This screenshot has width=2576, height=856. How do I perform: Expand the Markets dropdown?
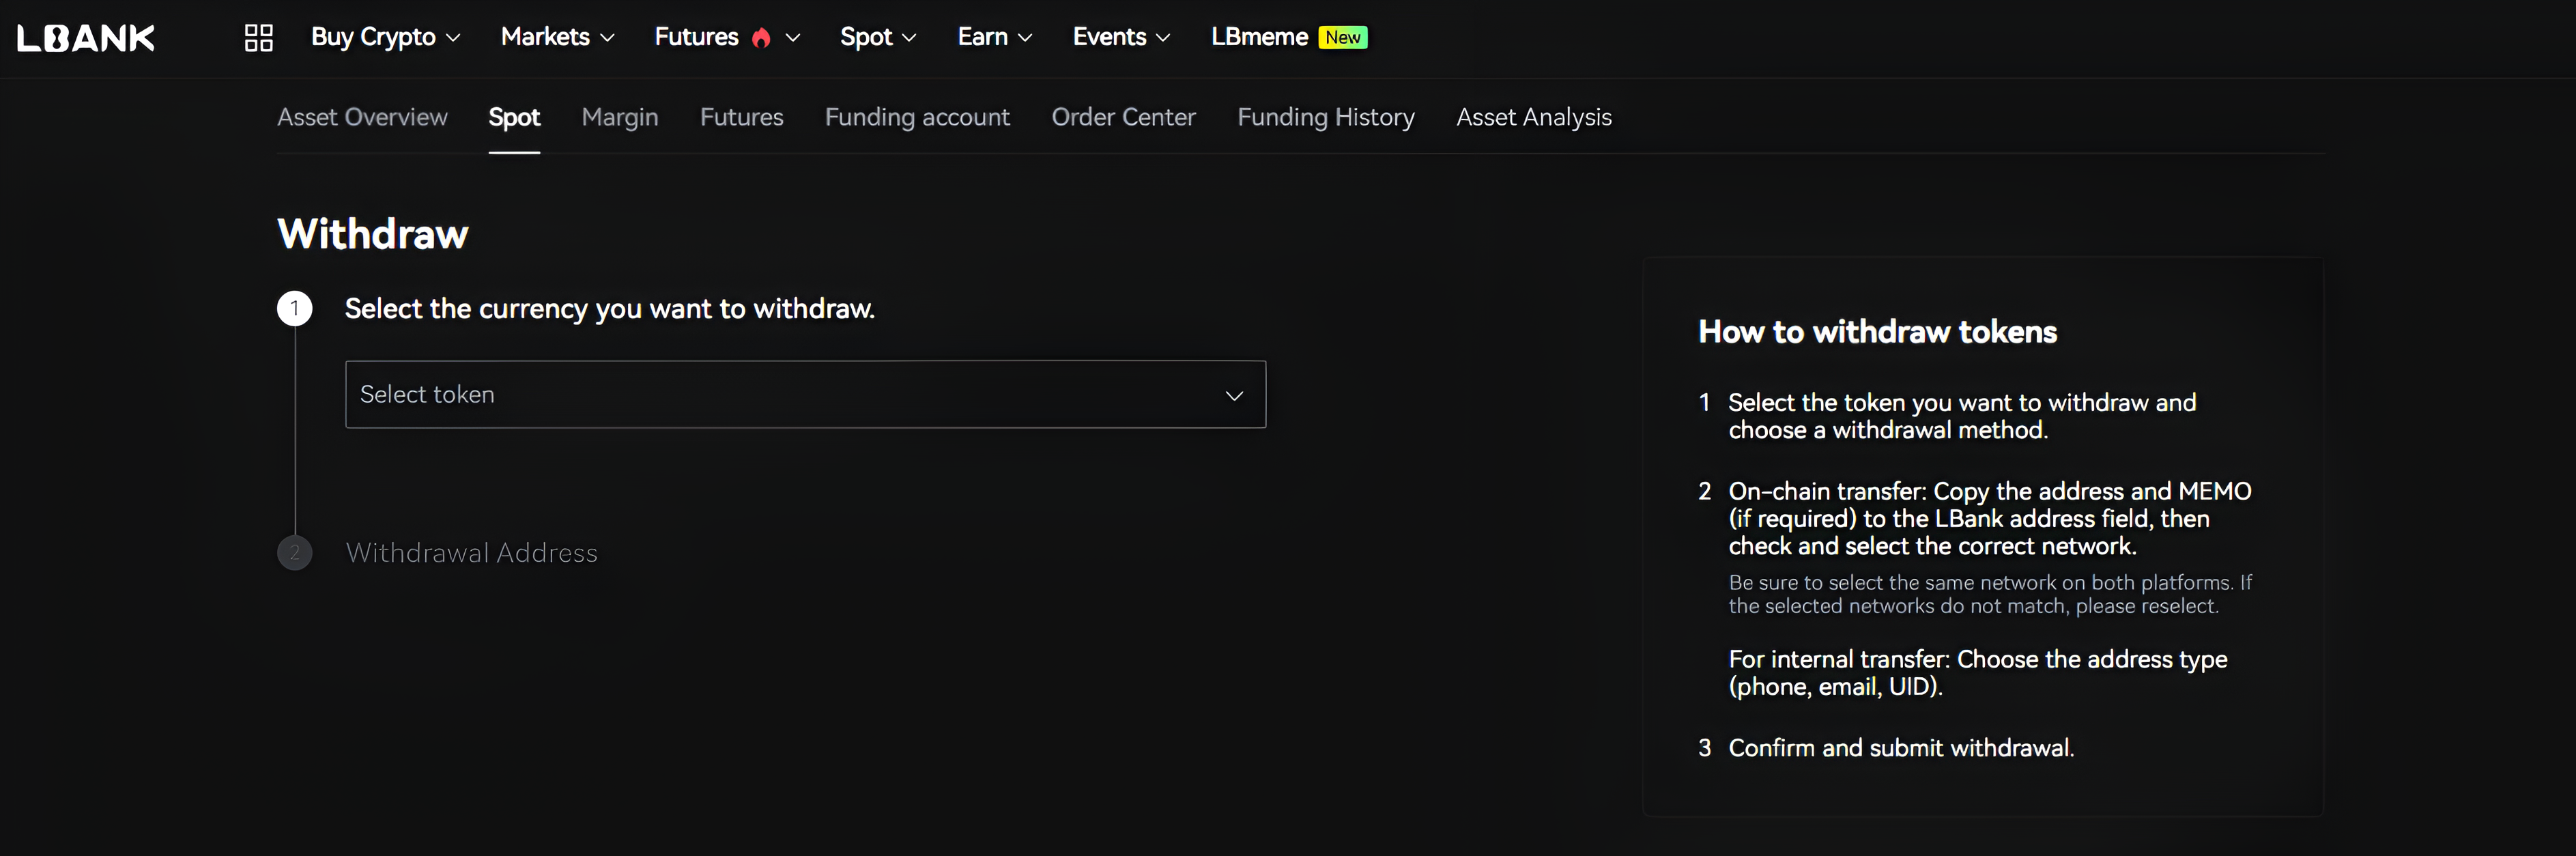tap(557, 37)
